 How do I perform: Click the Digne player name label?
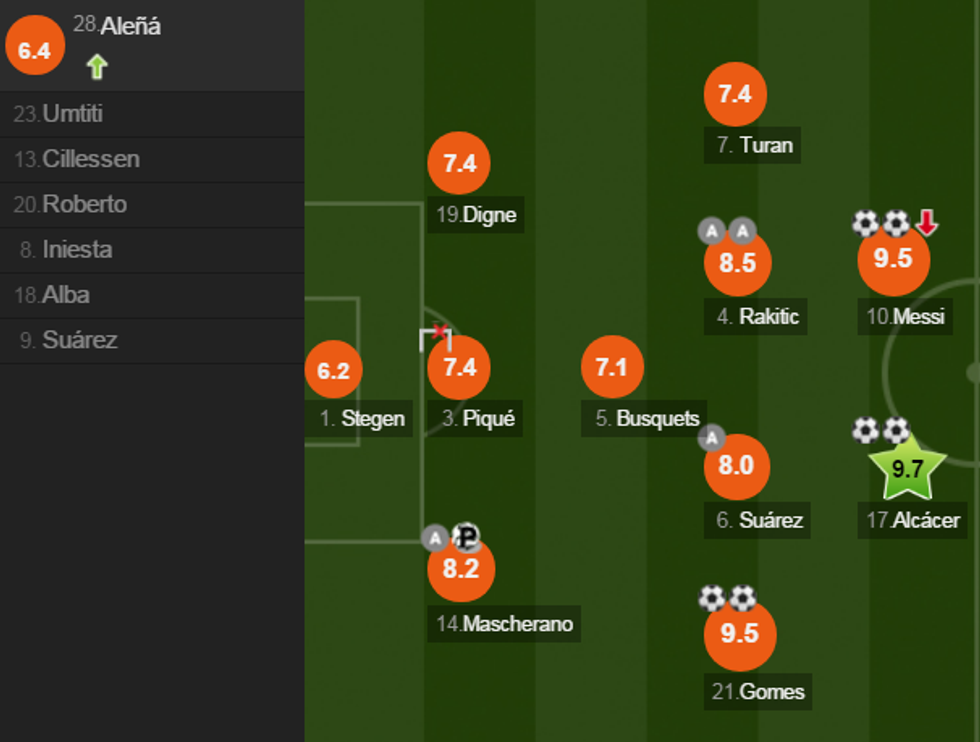tap(489, 215)
